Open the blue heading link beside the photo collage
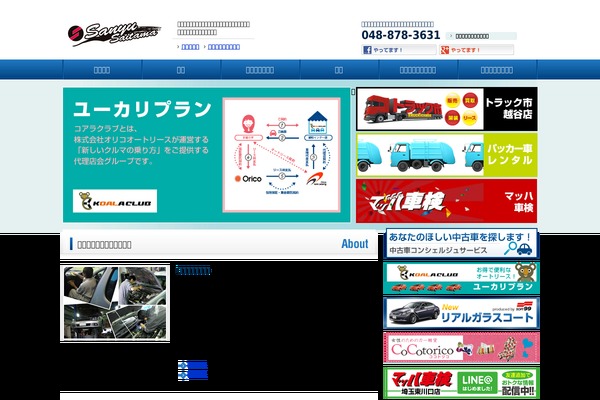Screen dimensions: 600x400 [x=193, y=271]
